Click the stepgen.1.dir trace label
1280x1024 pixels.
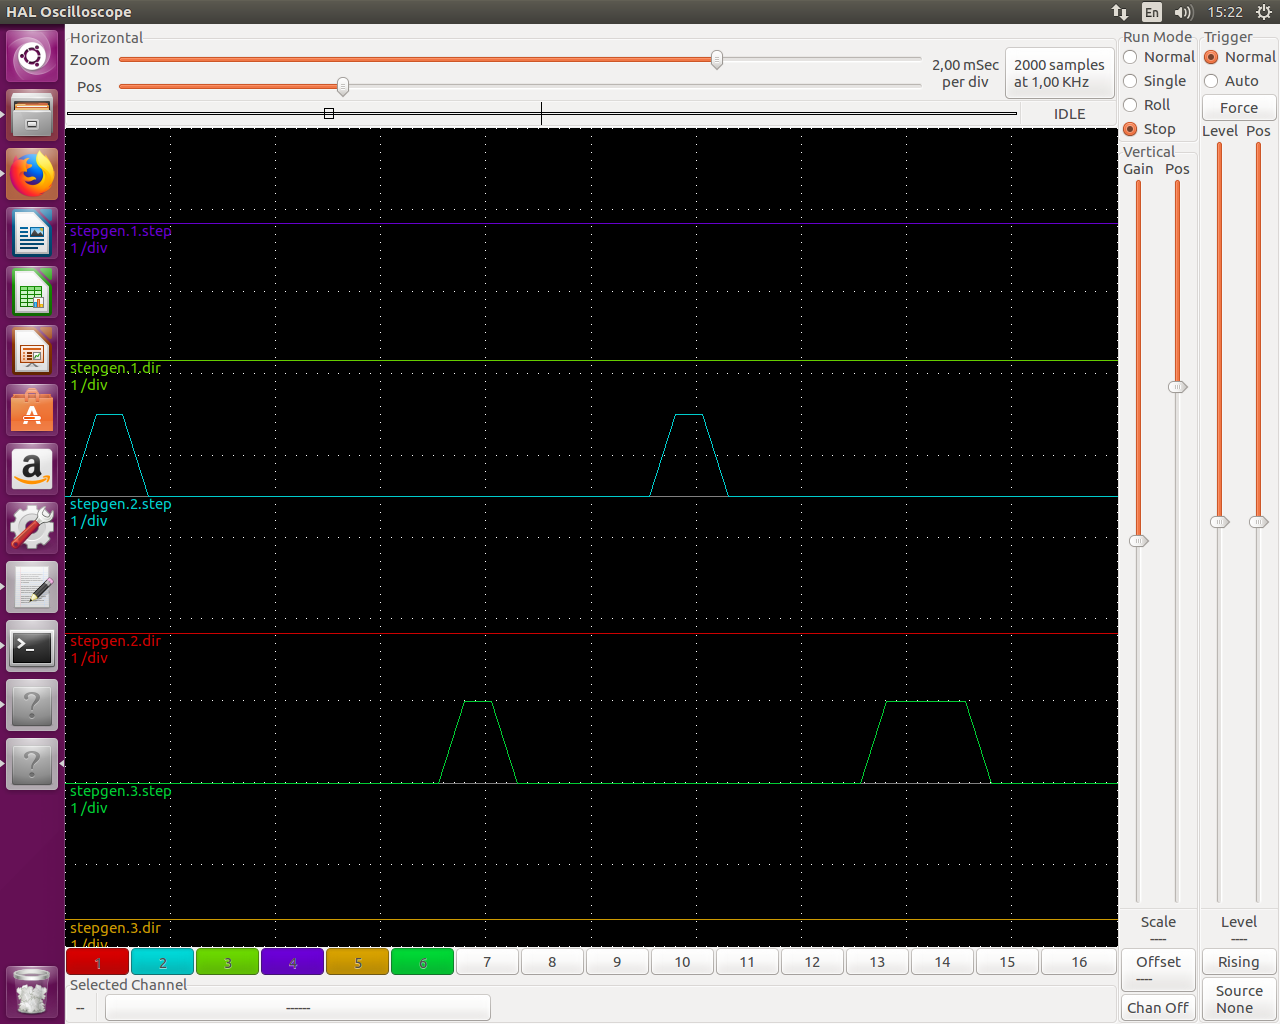coord(115,368)
